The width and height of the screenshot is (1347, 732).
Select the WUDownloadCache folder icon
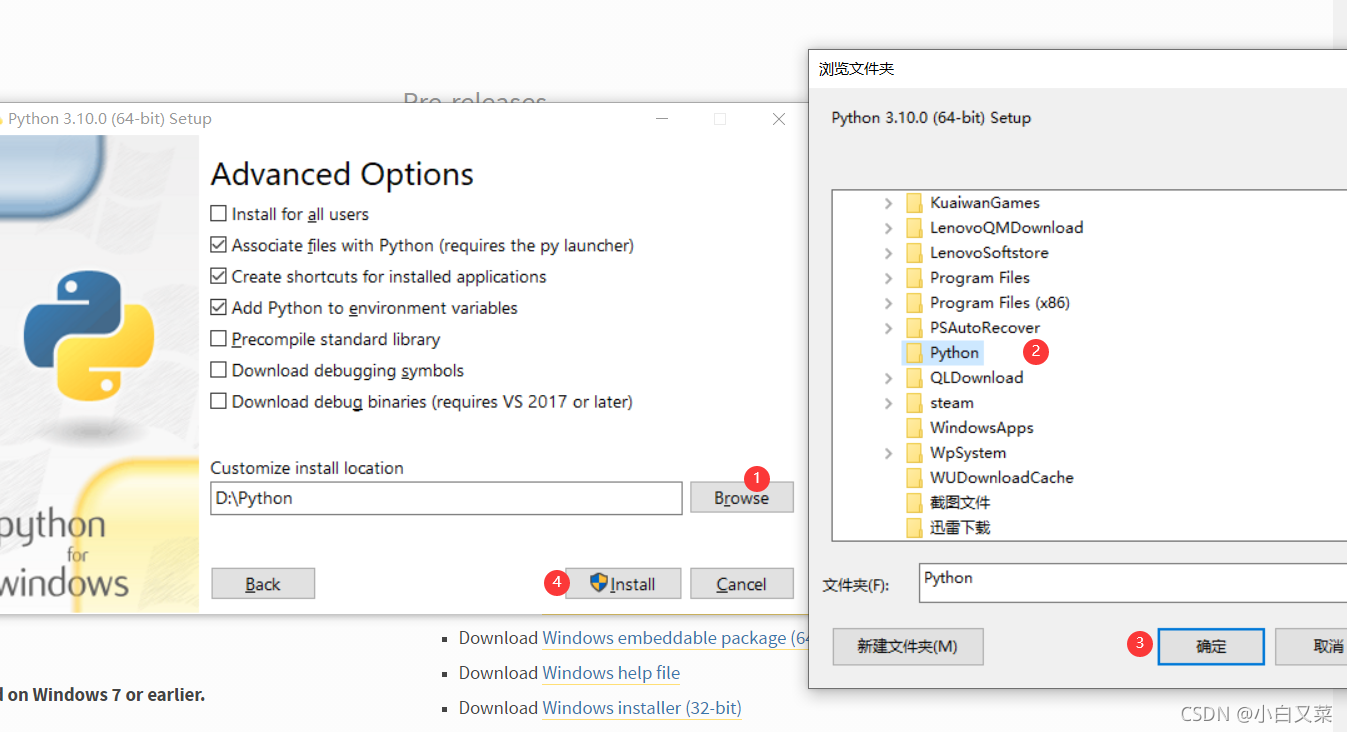pyautogui.click(x=914, y=478)
